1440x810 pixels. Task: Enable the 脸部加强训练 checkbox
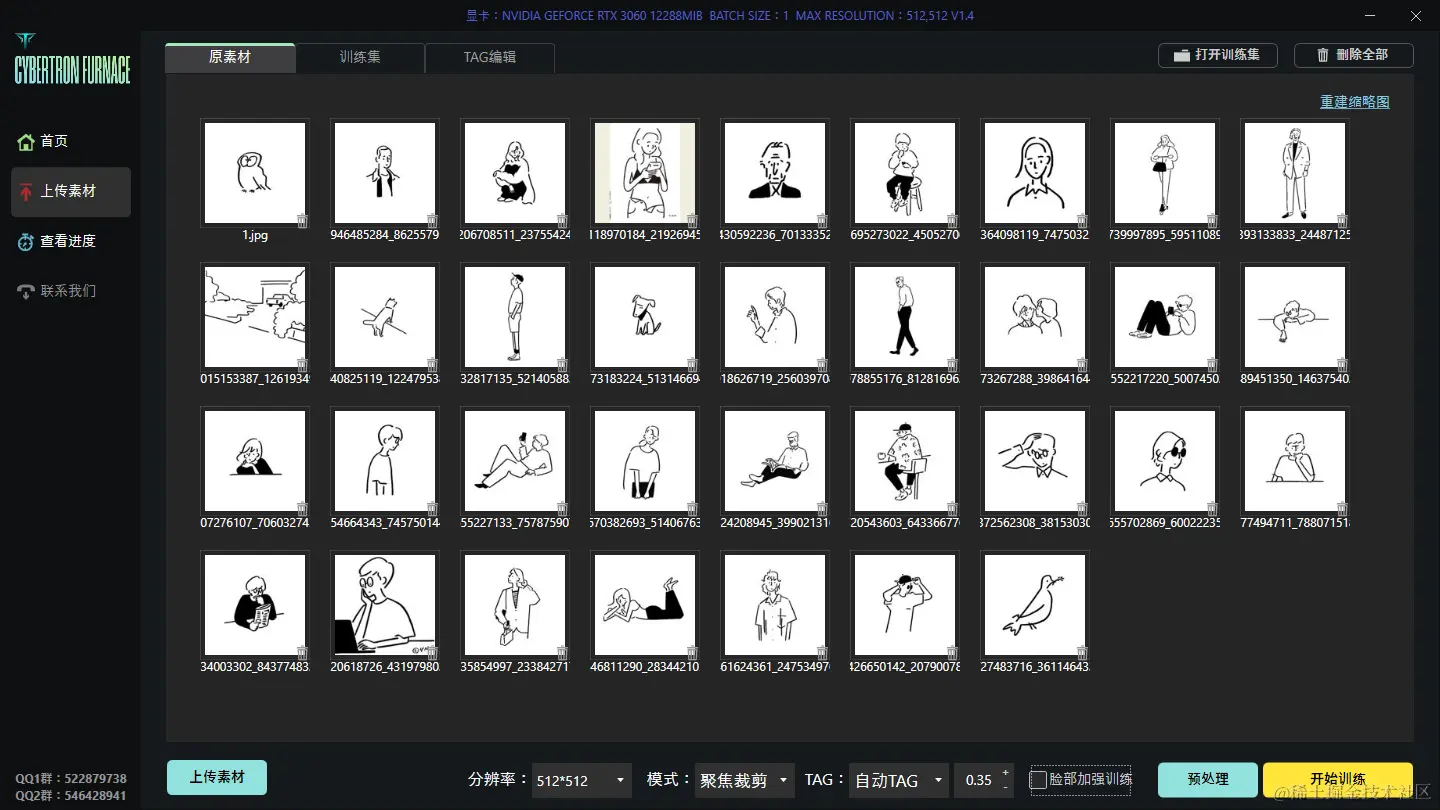tap(1038, 780)
